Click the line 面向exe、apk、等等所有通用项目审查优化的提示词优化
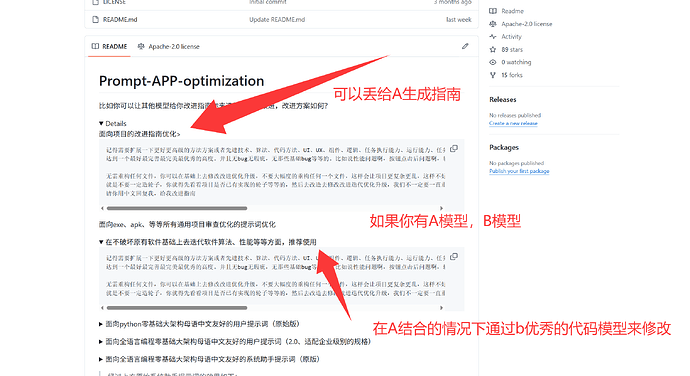690x376 pixels. point(187,225)
